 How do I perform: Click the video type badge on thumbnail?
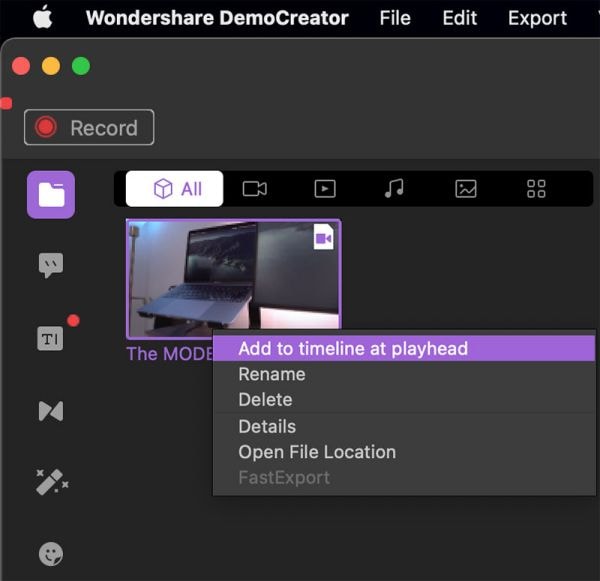(x=323, y=237)
